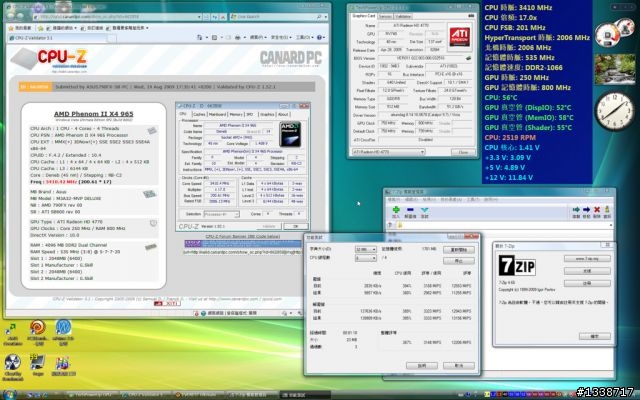
Task: Select the Memory tab in CPU-Z screenshot
Action: click(x=236, y=114)
